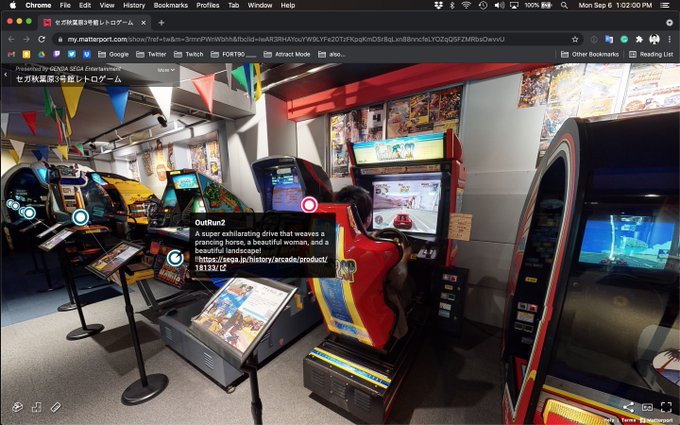The image size is (680, 425).
Task: Open the Window menu
Action: click(259, 5)
